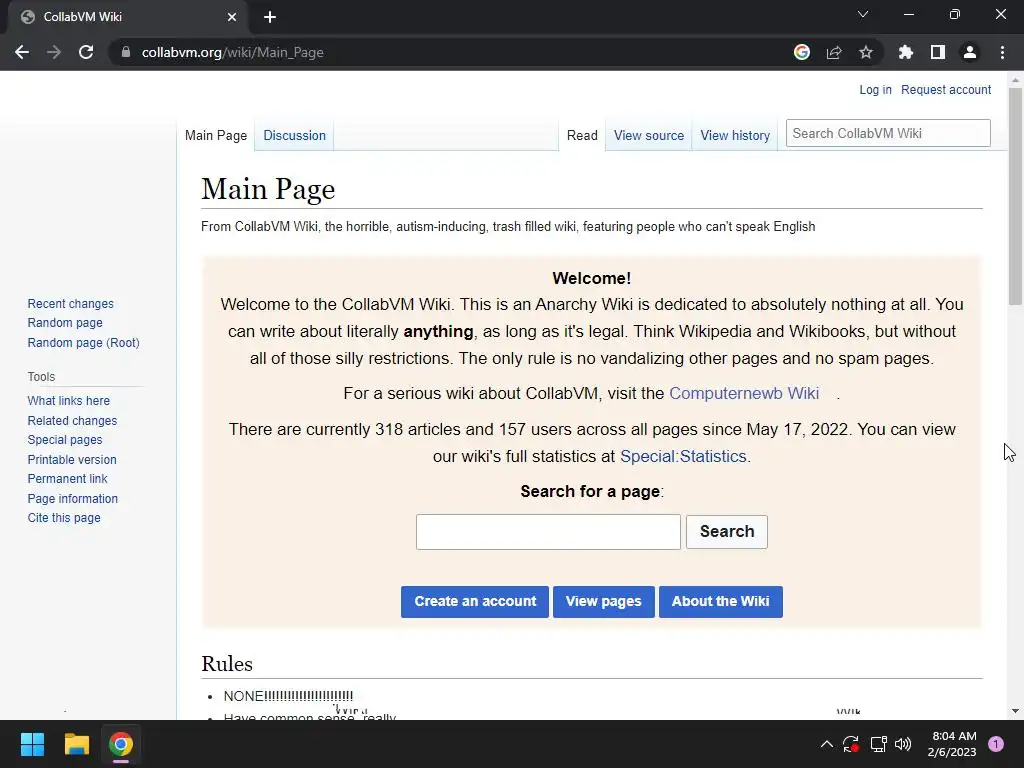Select the Read tab
This screenshot has height=768, width=1024.
pos(582,135)
